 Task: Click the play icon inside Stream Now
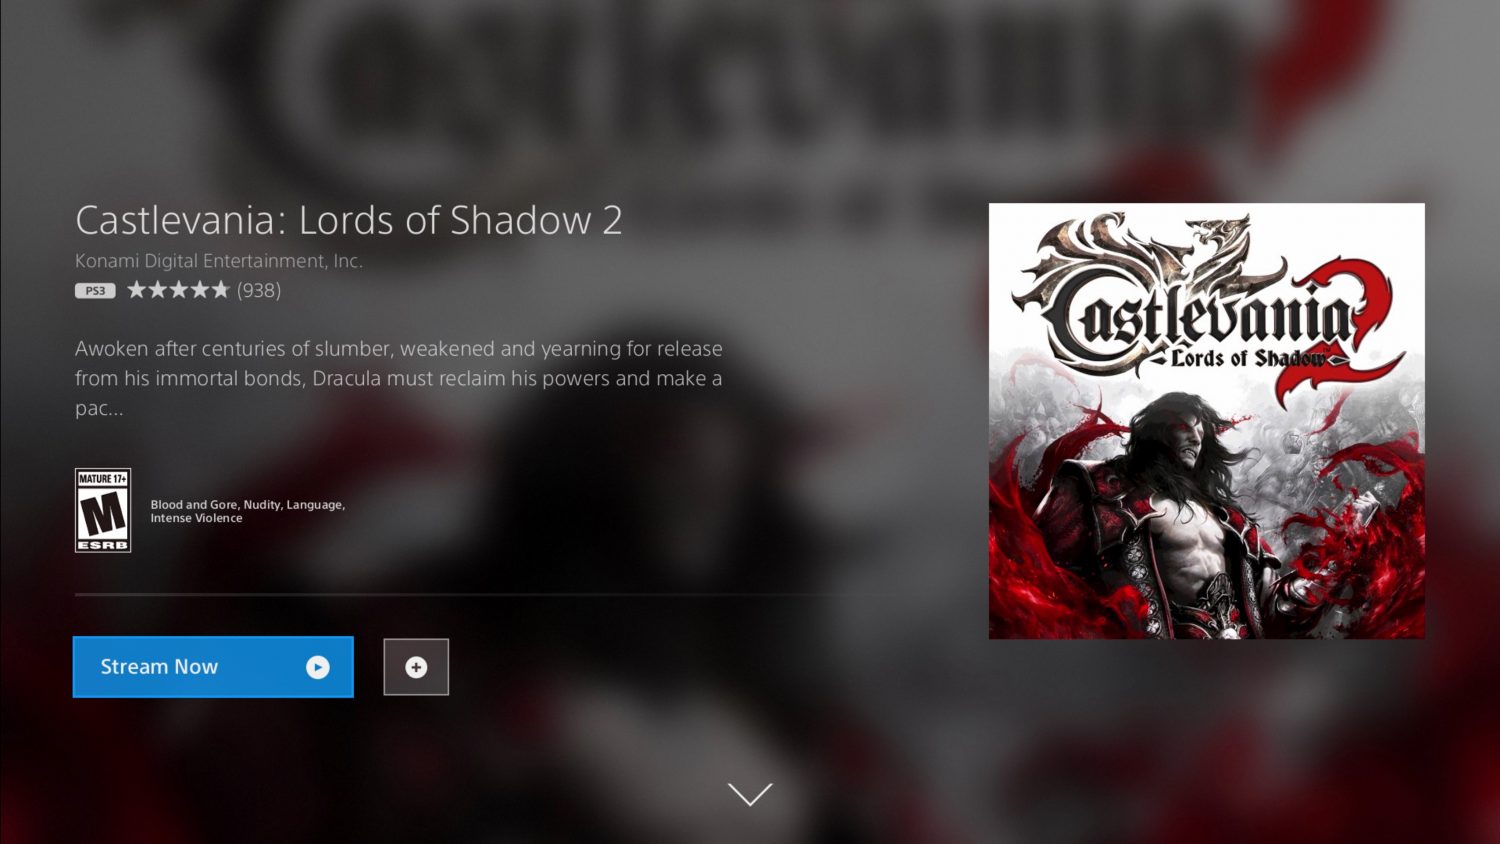tap(318, 667)
